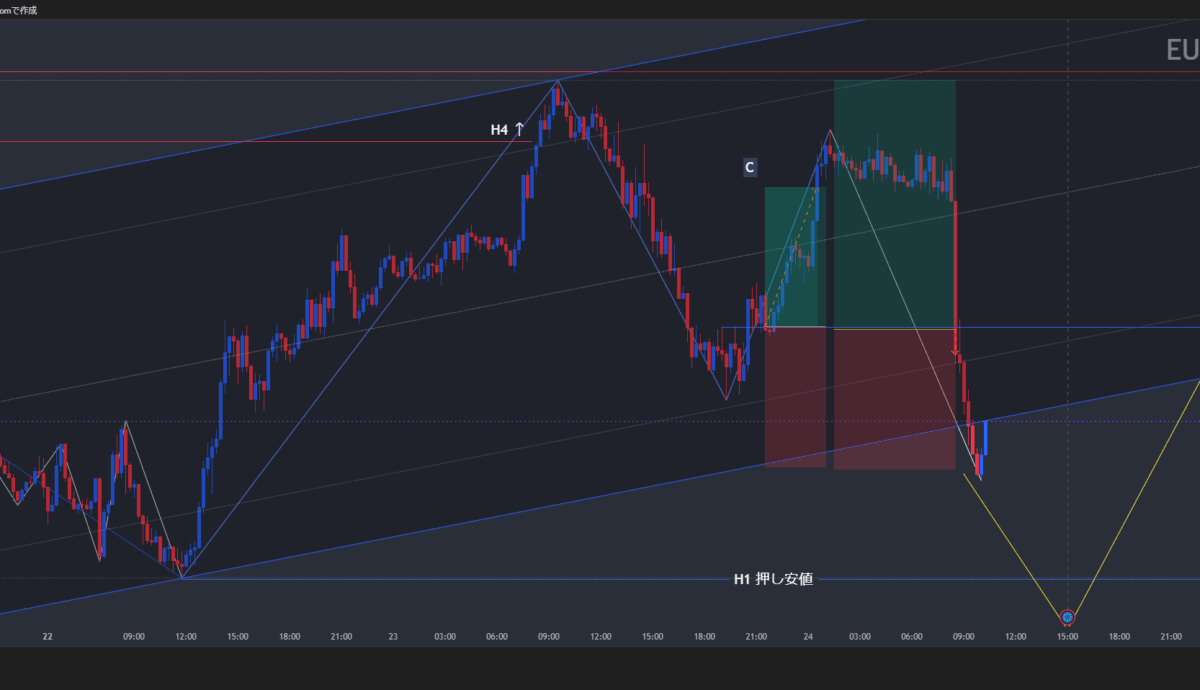The width and height of the screenshot is (1200, 690).
Task: Click the "で作成" caption text at top-left
Action: coord(24,10)
